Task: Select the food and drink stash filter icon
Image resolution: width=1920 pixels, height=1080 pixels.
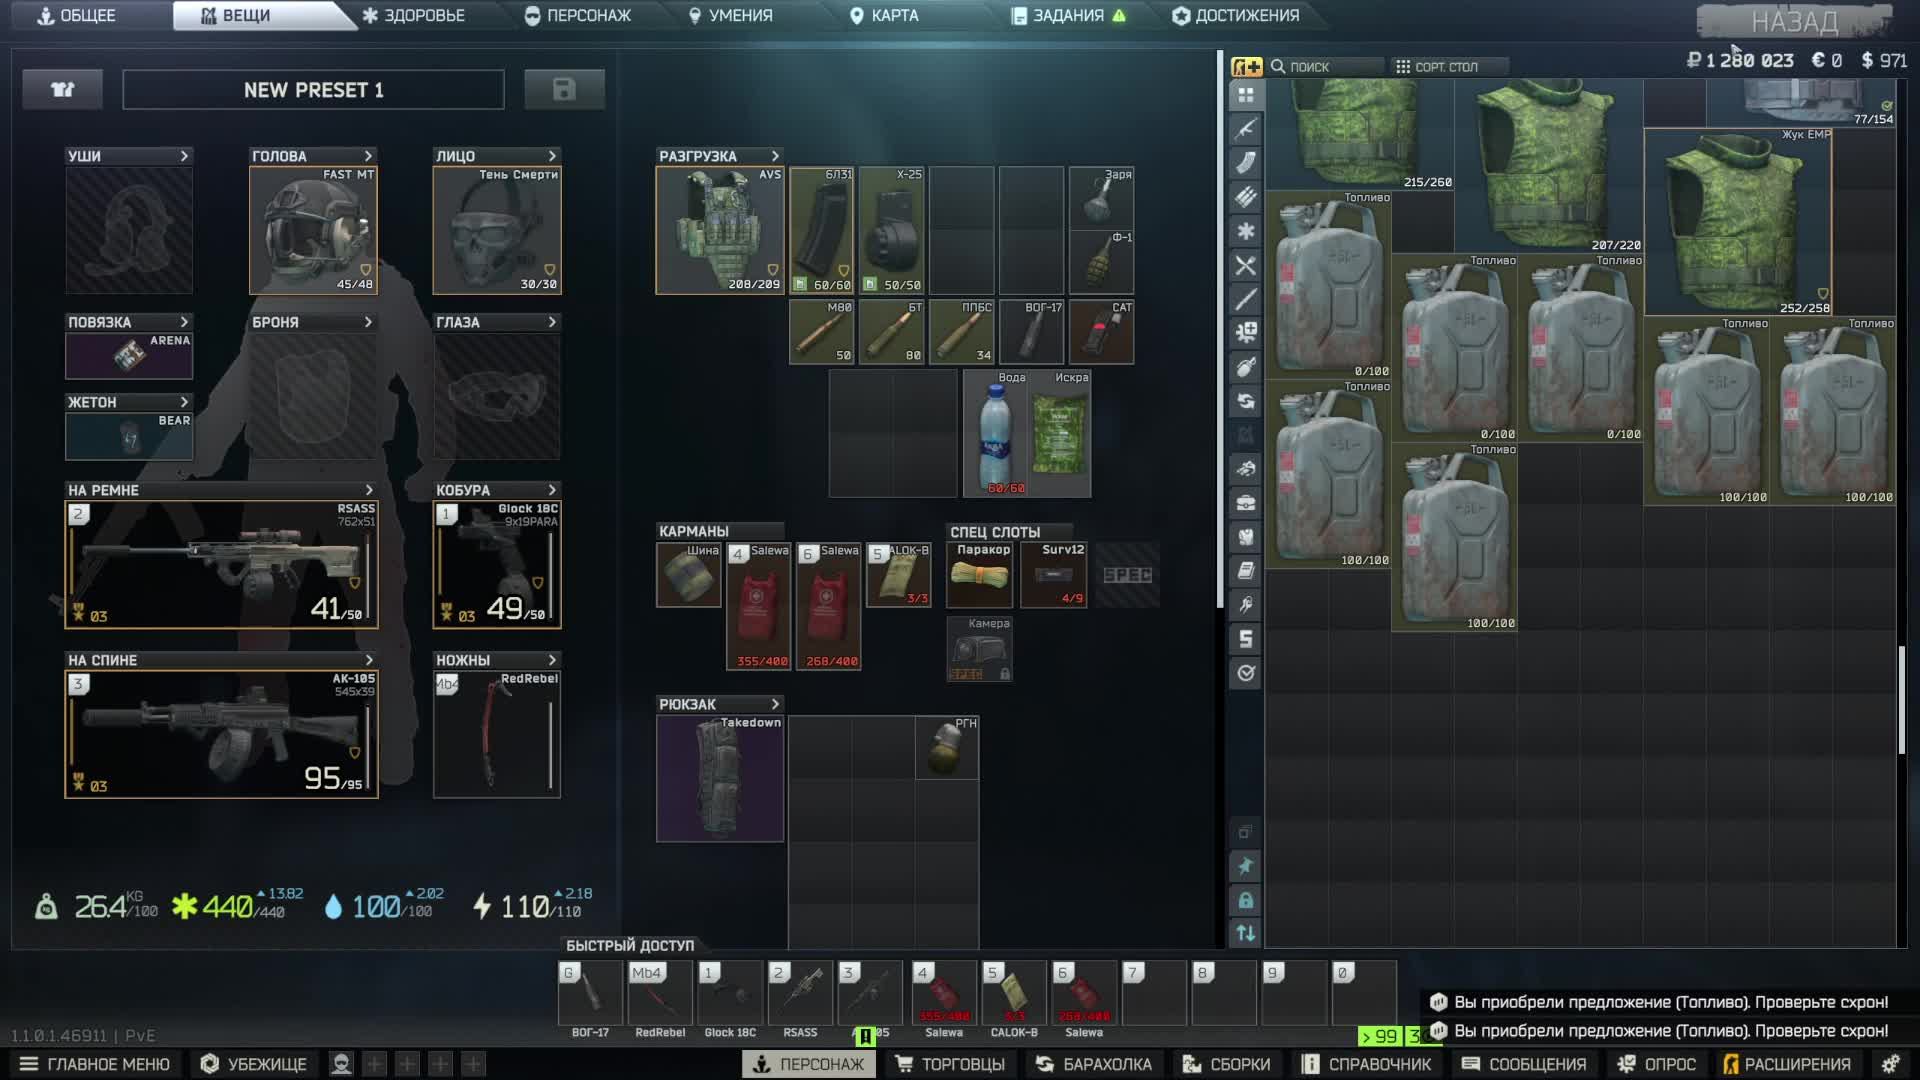Action: [x=1245, y=265]
